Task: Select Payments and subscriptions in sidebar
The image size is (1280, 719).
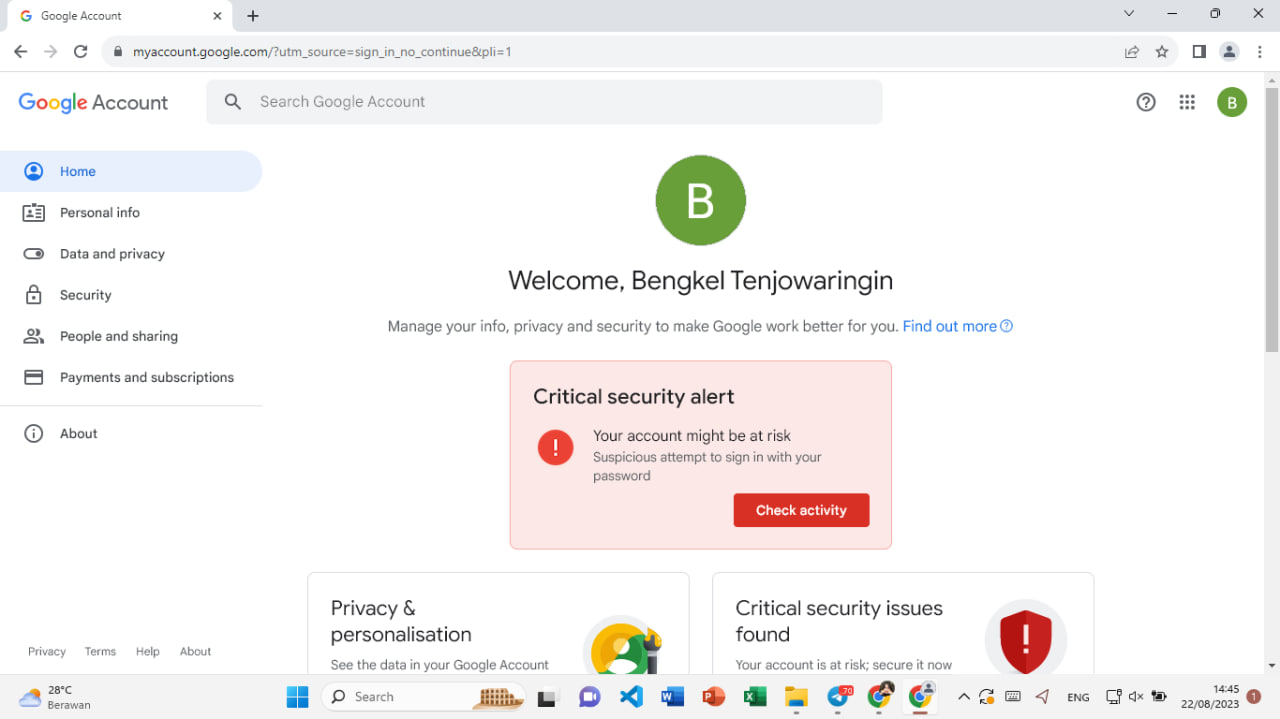Action: 146,378
